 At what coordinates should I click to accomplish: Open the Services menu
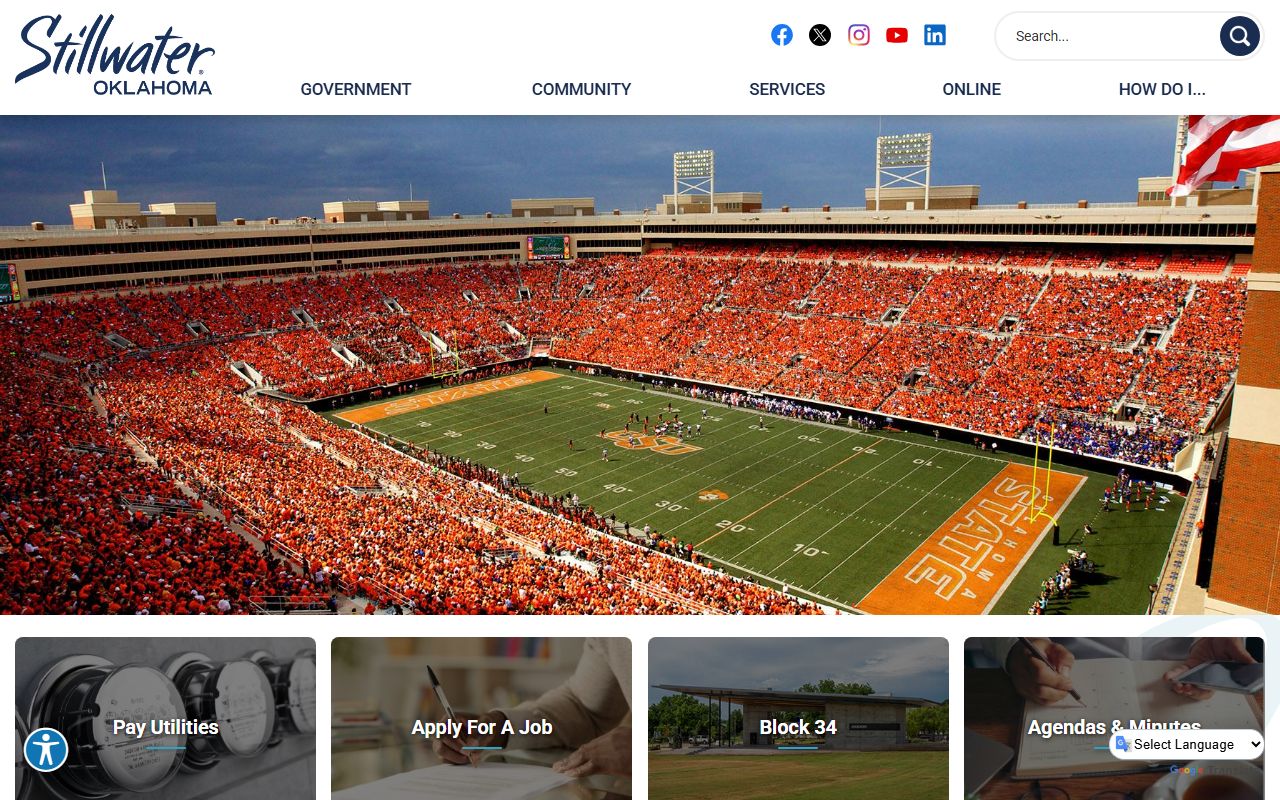(787, 89)
